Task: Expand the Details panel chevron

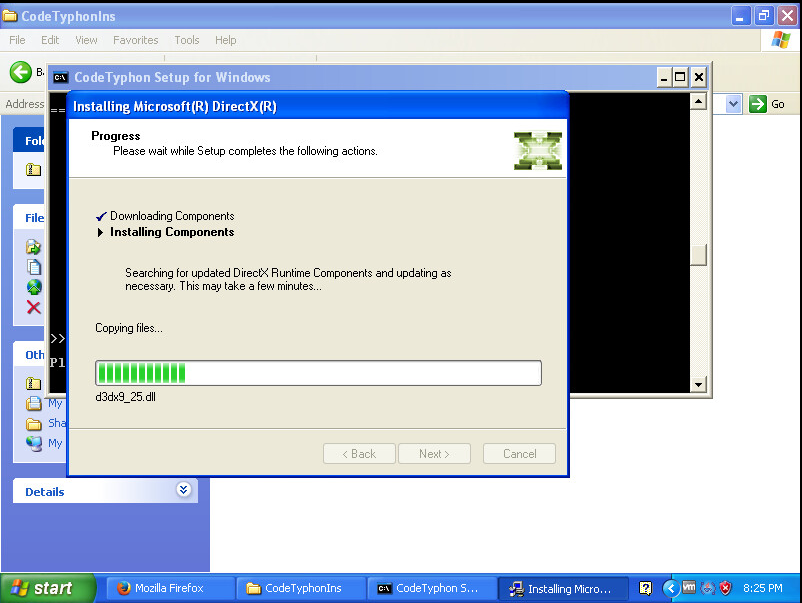Action: pos(183,490)
